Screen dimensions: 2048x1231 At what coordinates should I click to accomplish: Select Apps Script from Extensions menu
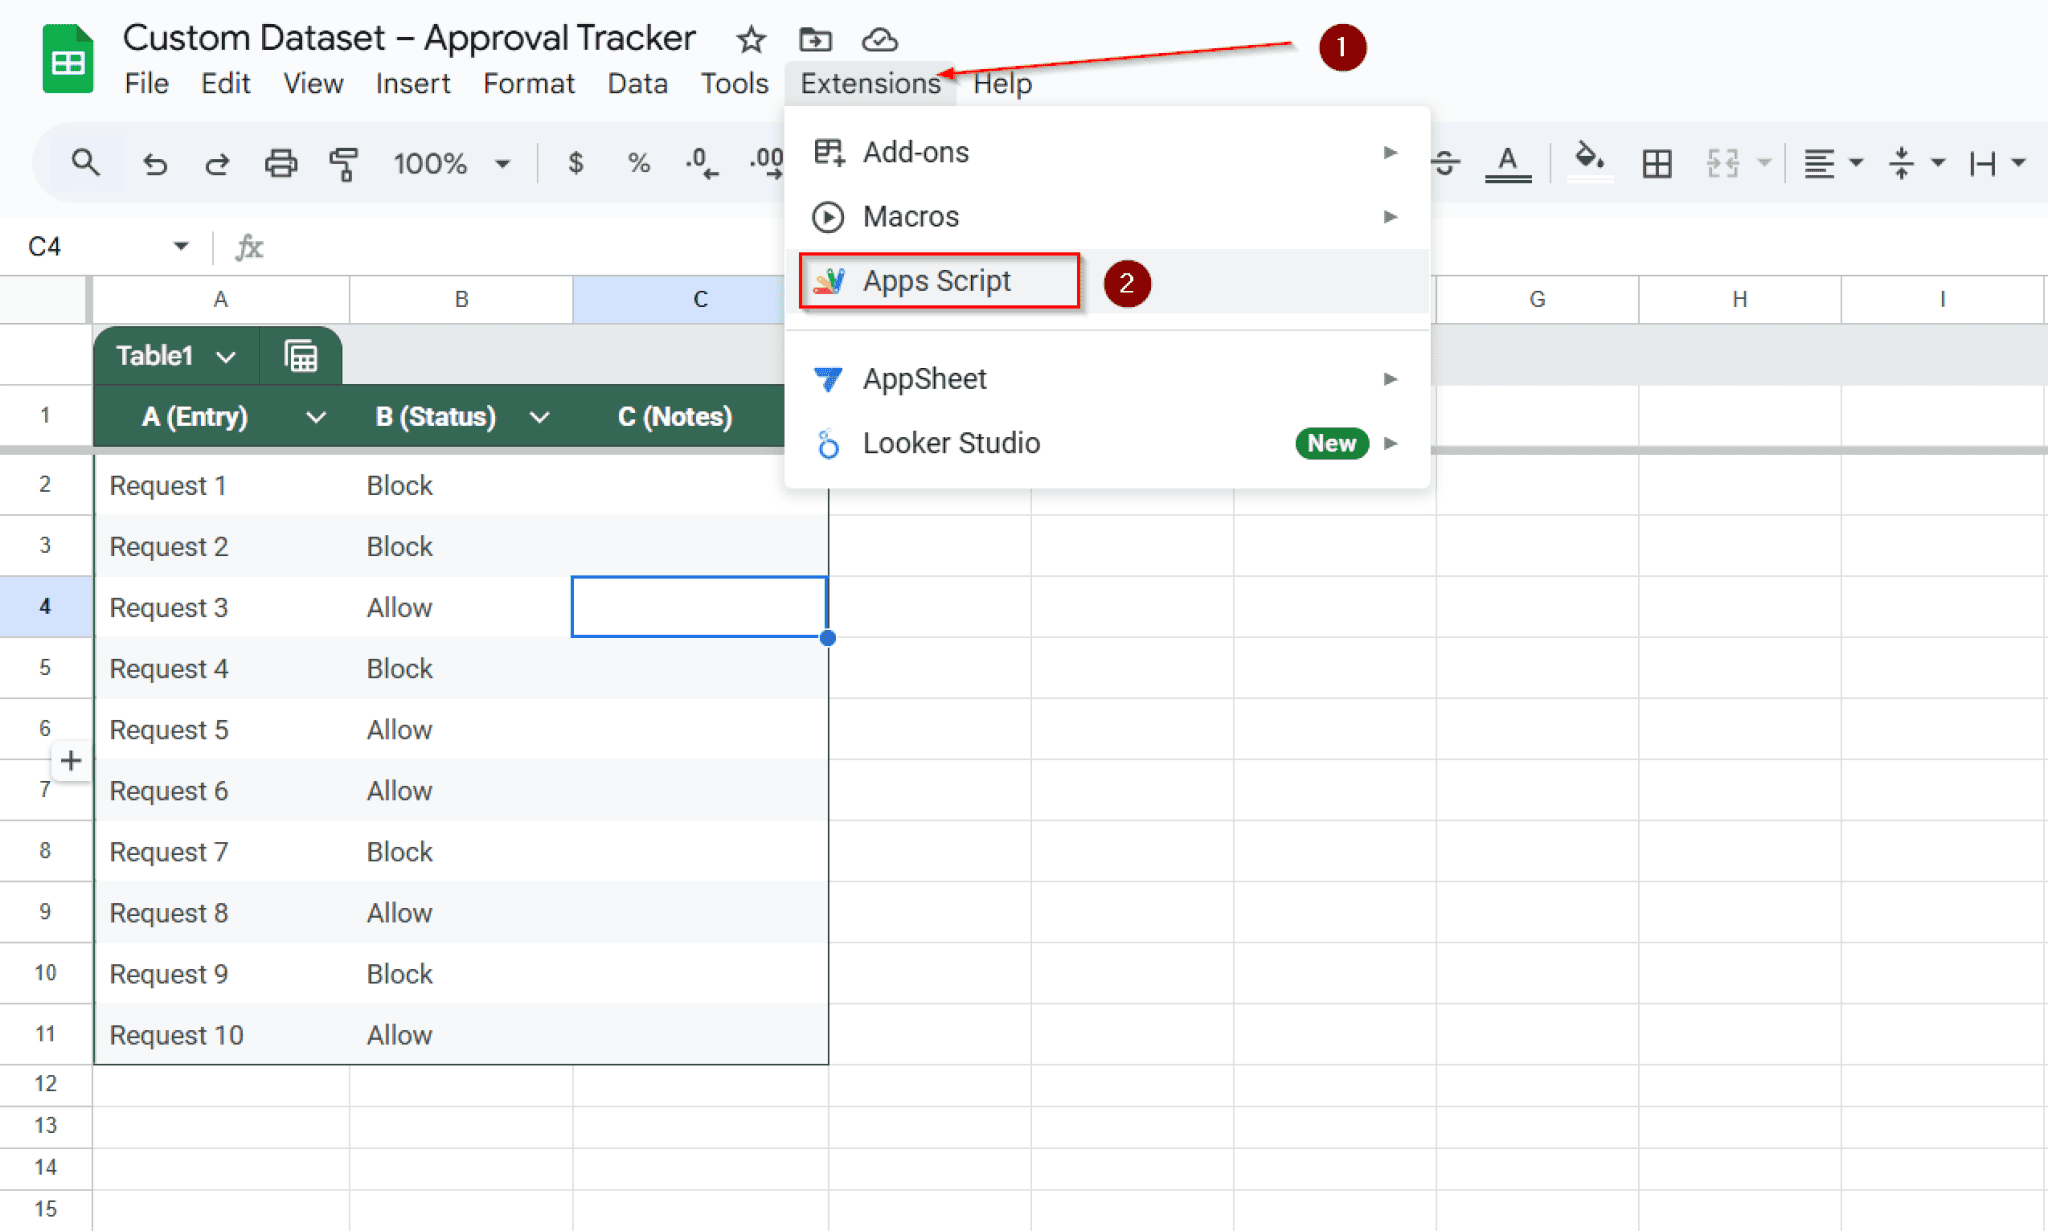pos(937,281)
